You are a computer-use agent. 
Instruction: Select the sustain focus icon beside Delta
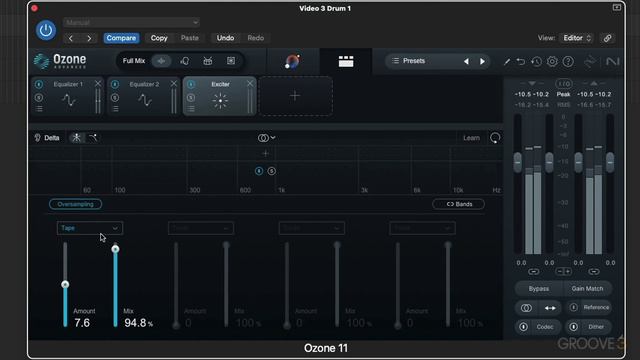pyautogui.click(x=93, y=138)
